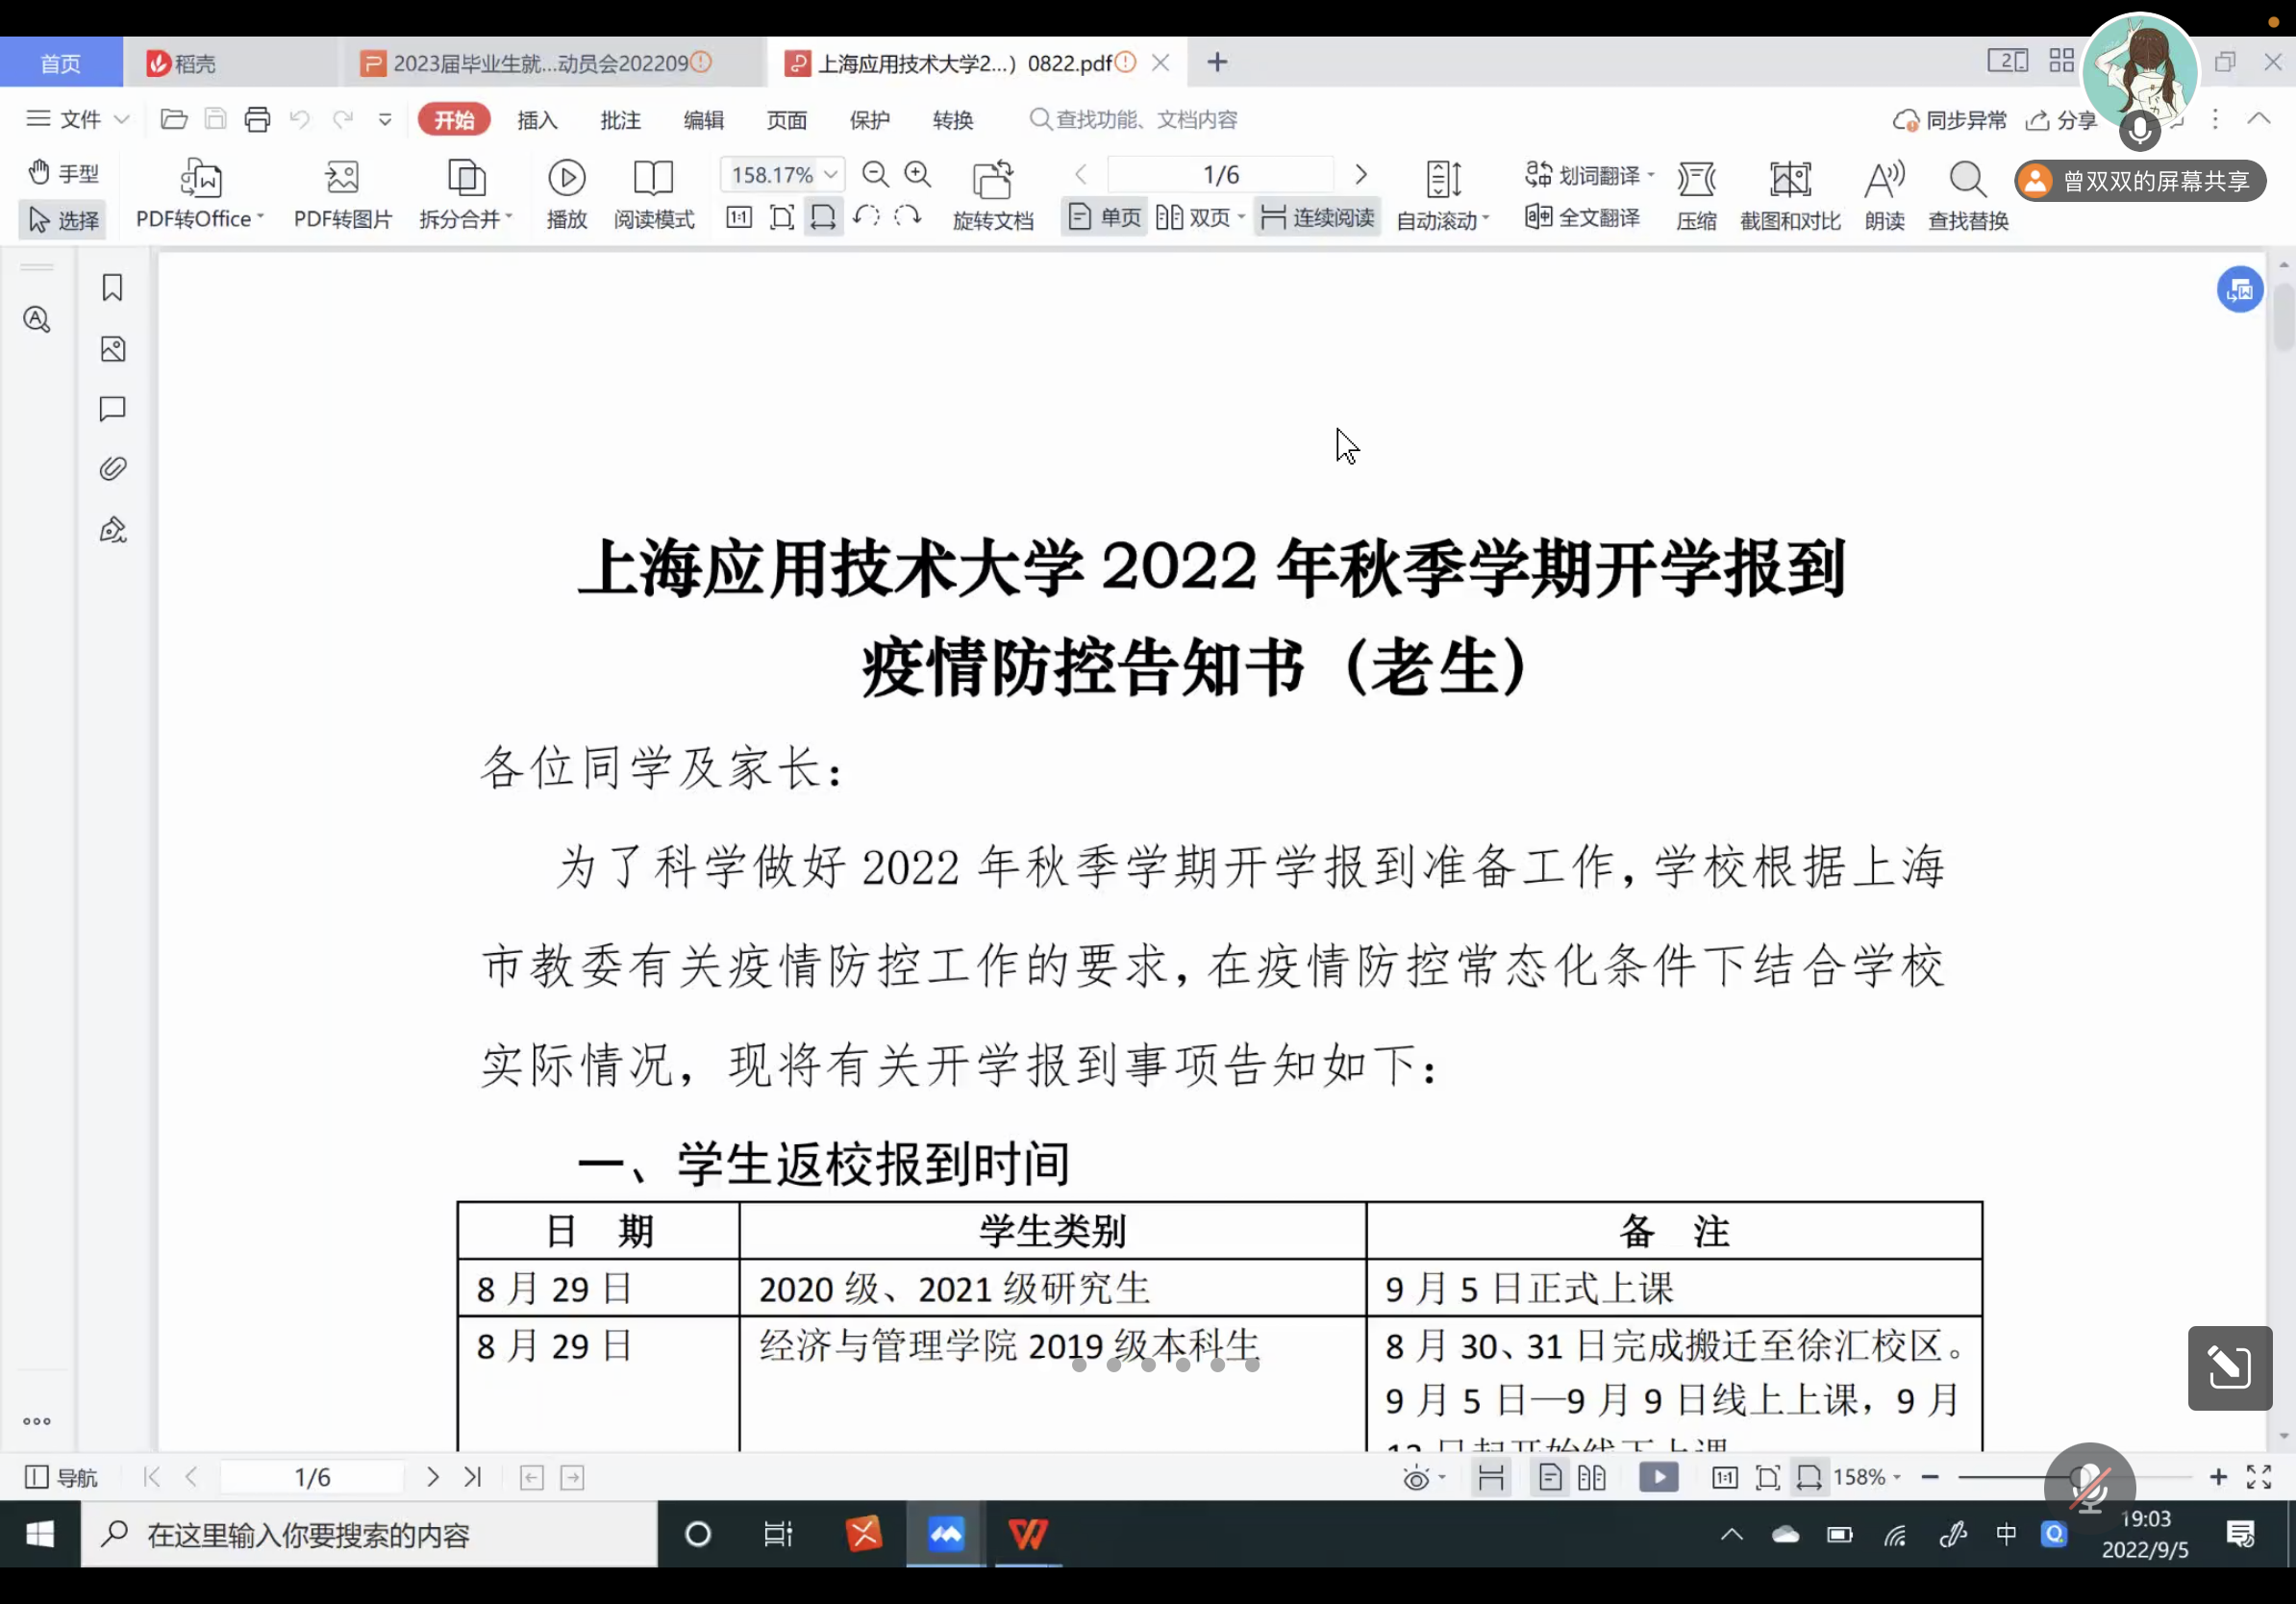
Task: Open the 转换 ribbon tab
Action: pos(952,120)
